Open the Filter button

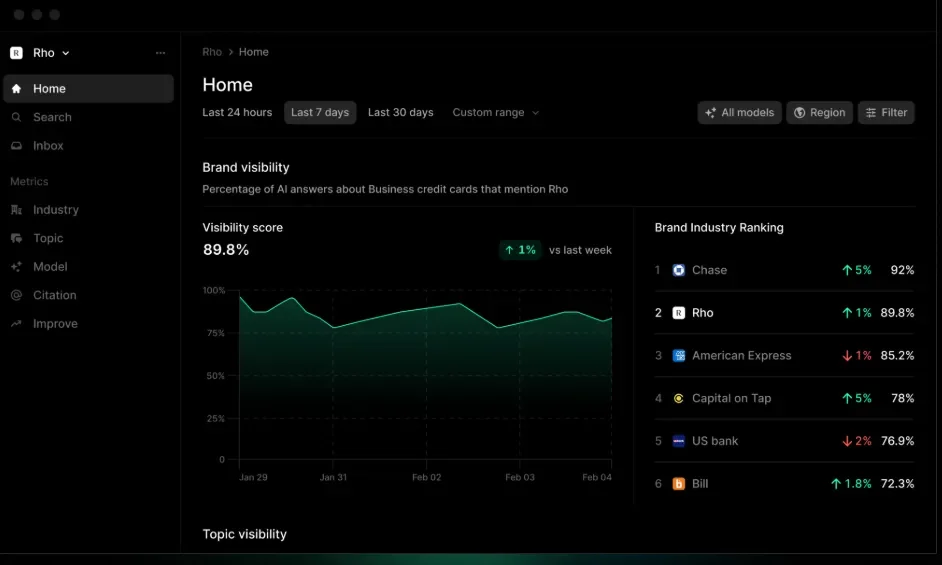coord(886,112)
